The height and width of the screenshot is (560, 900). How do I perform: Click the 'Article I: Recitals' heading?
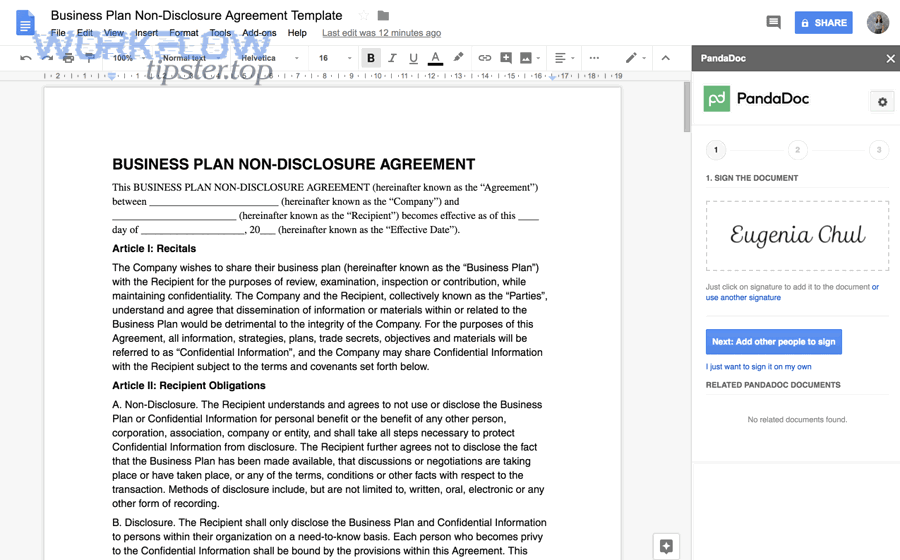tap(154, 248)
